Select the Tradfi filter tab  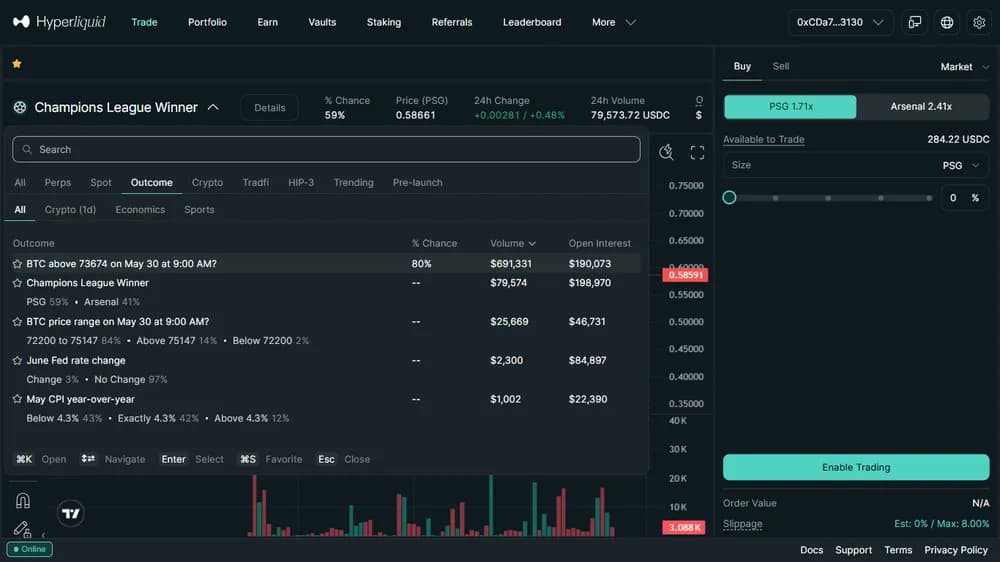256,182
